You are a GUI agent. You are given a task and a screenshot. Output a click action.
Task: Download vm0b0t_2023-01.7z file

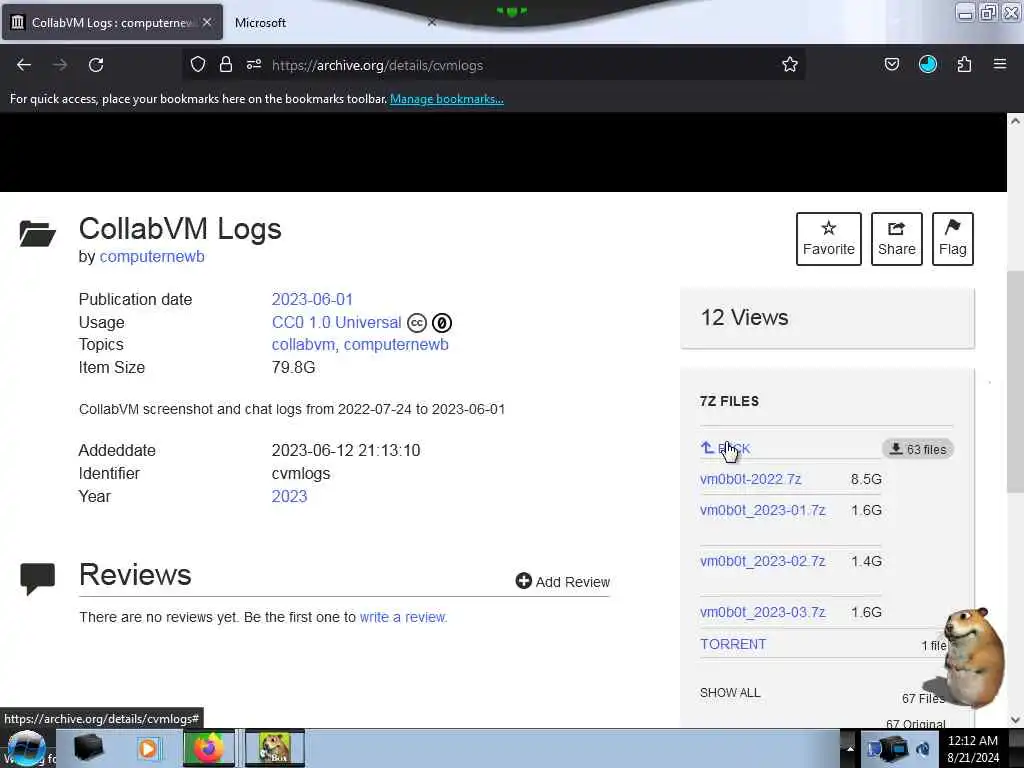tap(763, 510)
